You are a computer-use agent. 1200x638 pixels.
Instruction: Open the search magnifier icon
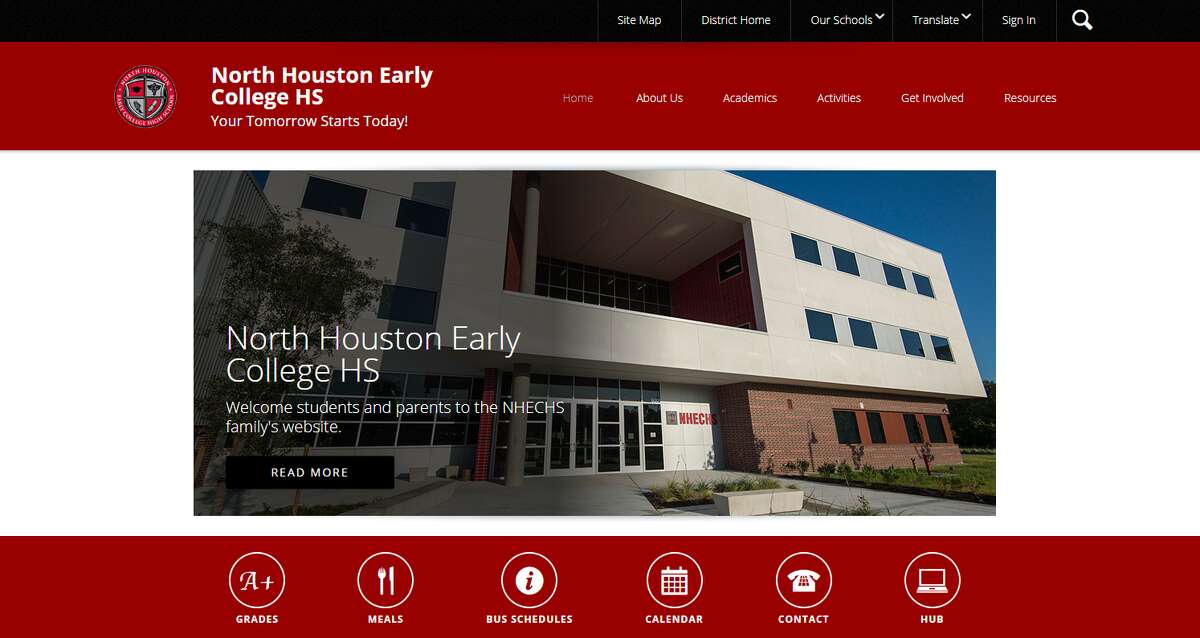tap(1082, 20)
